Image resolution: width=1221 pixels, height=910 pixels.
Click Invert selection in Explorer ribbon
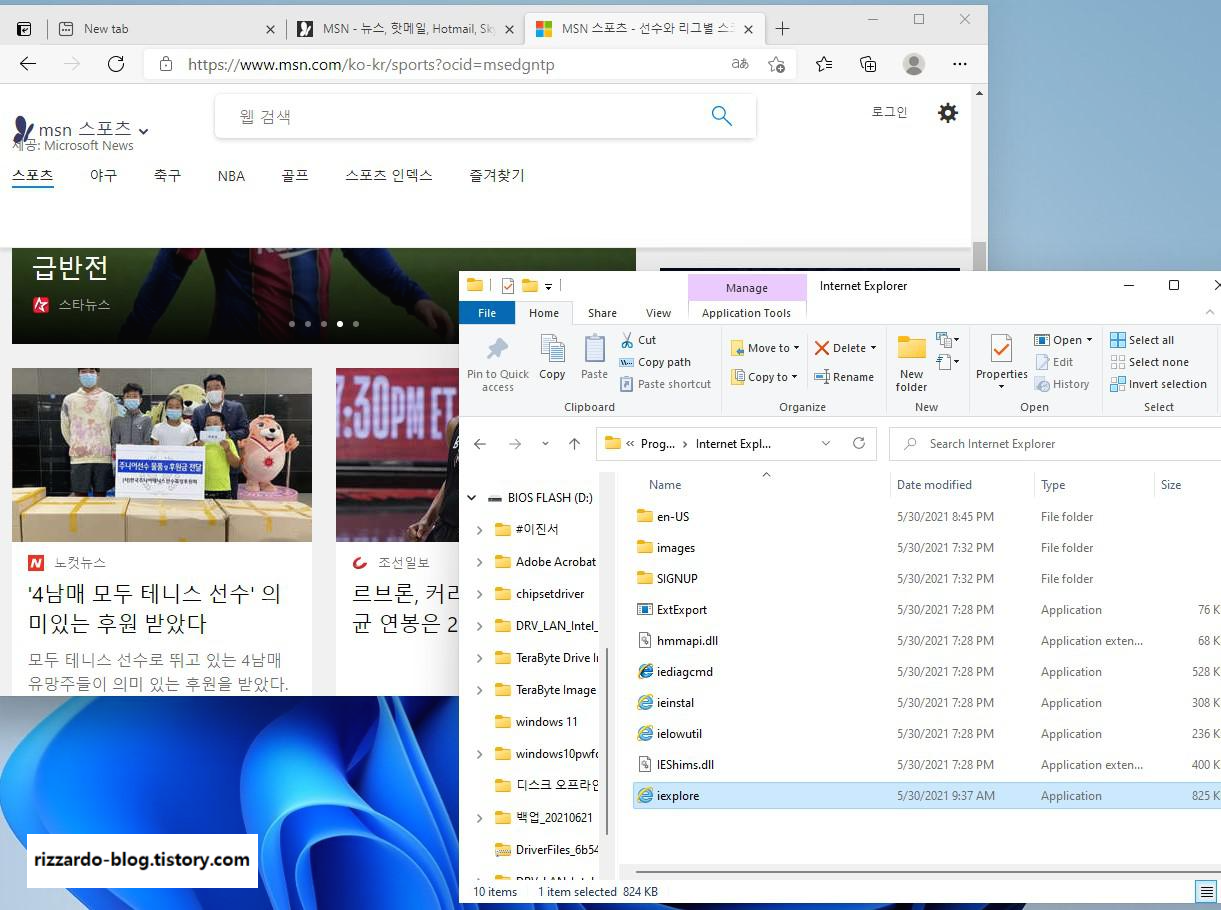(x=1158, y=384)
